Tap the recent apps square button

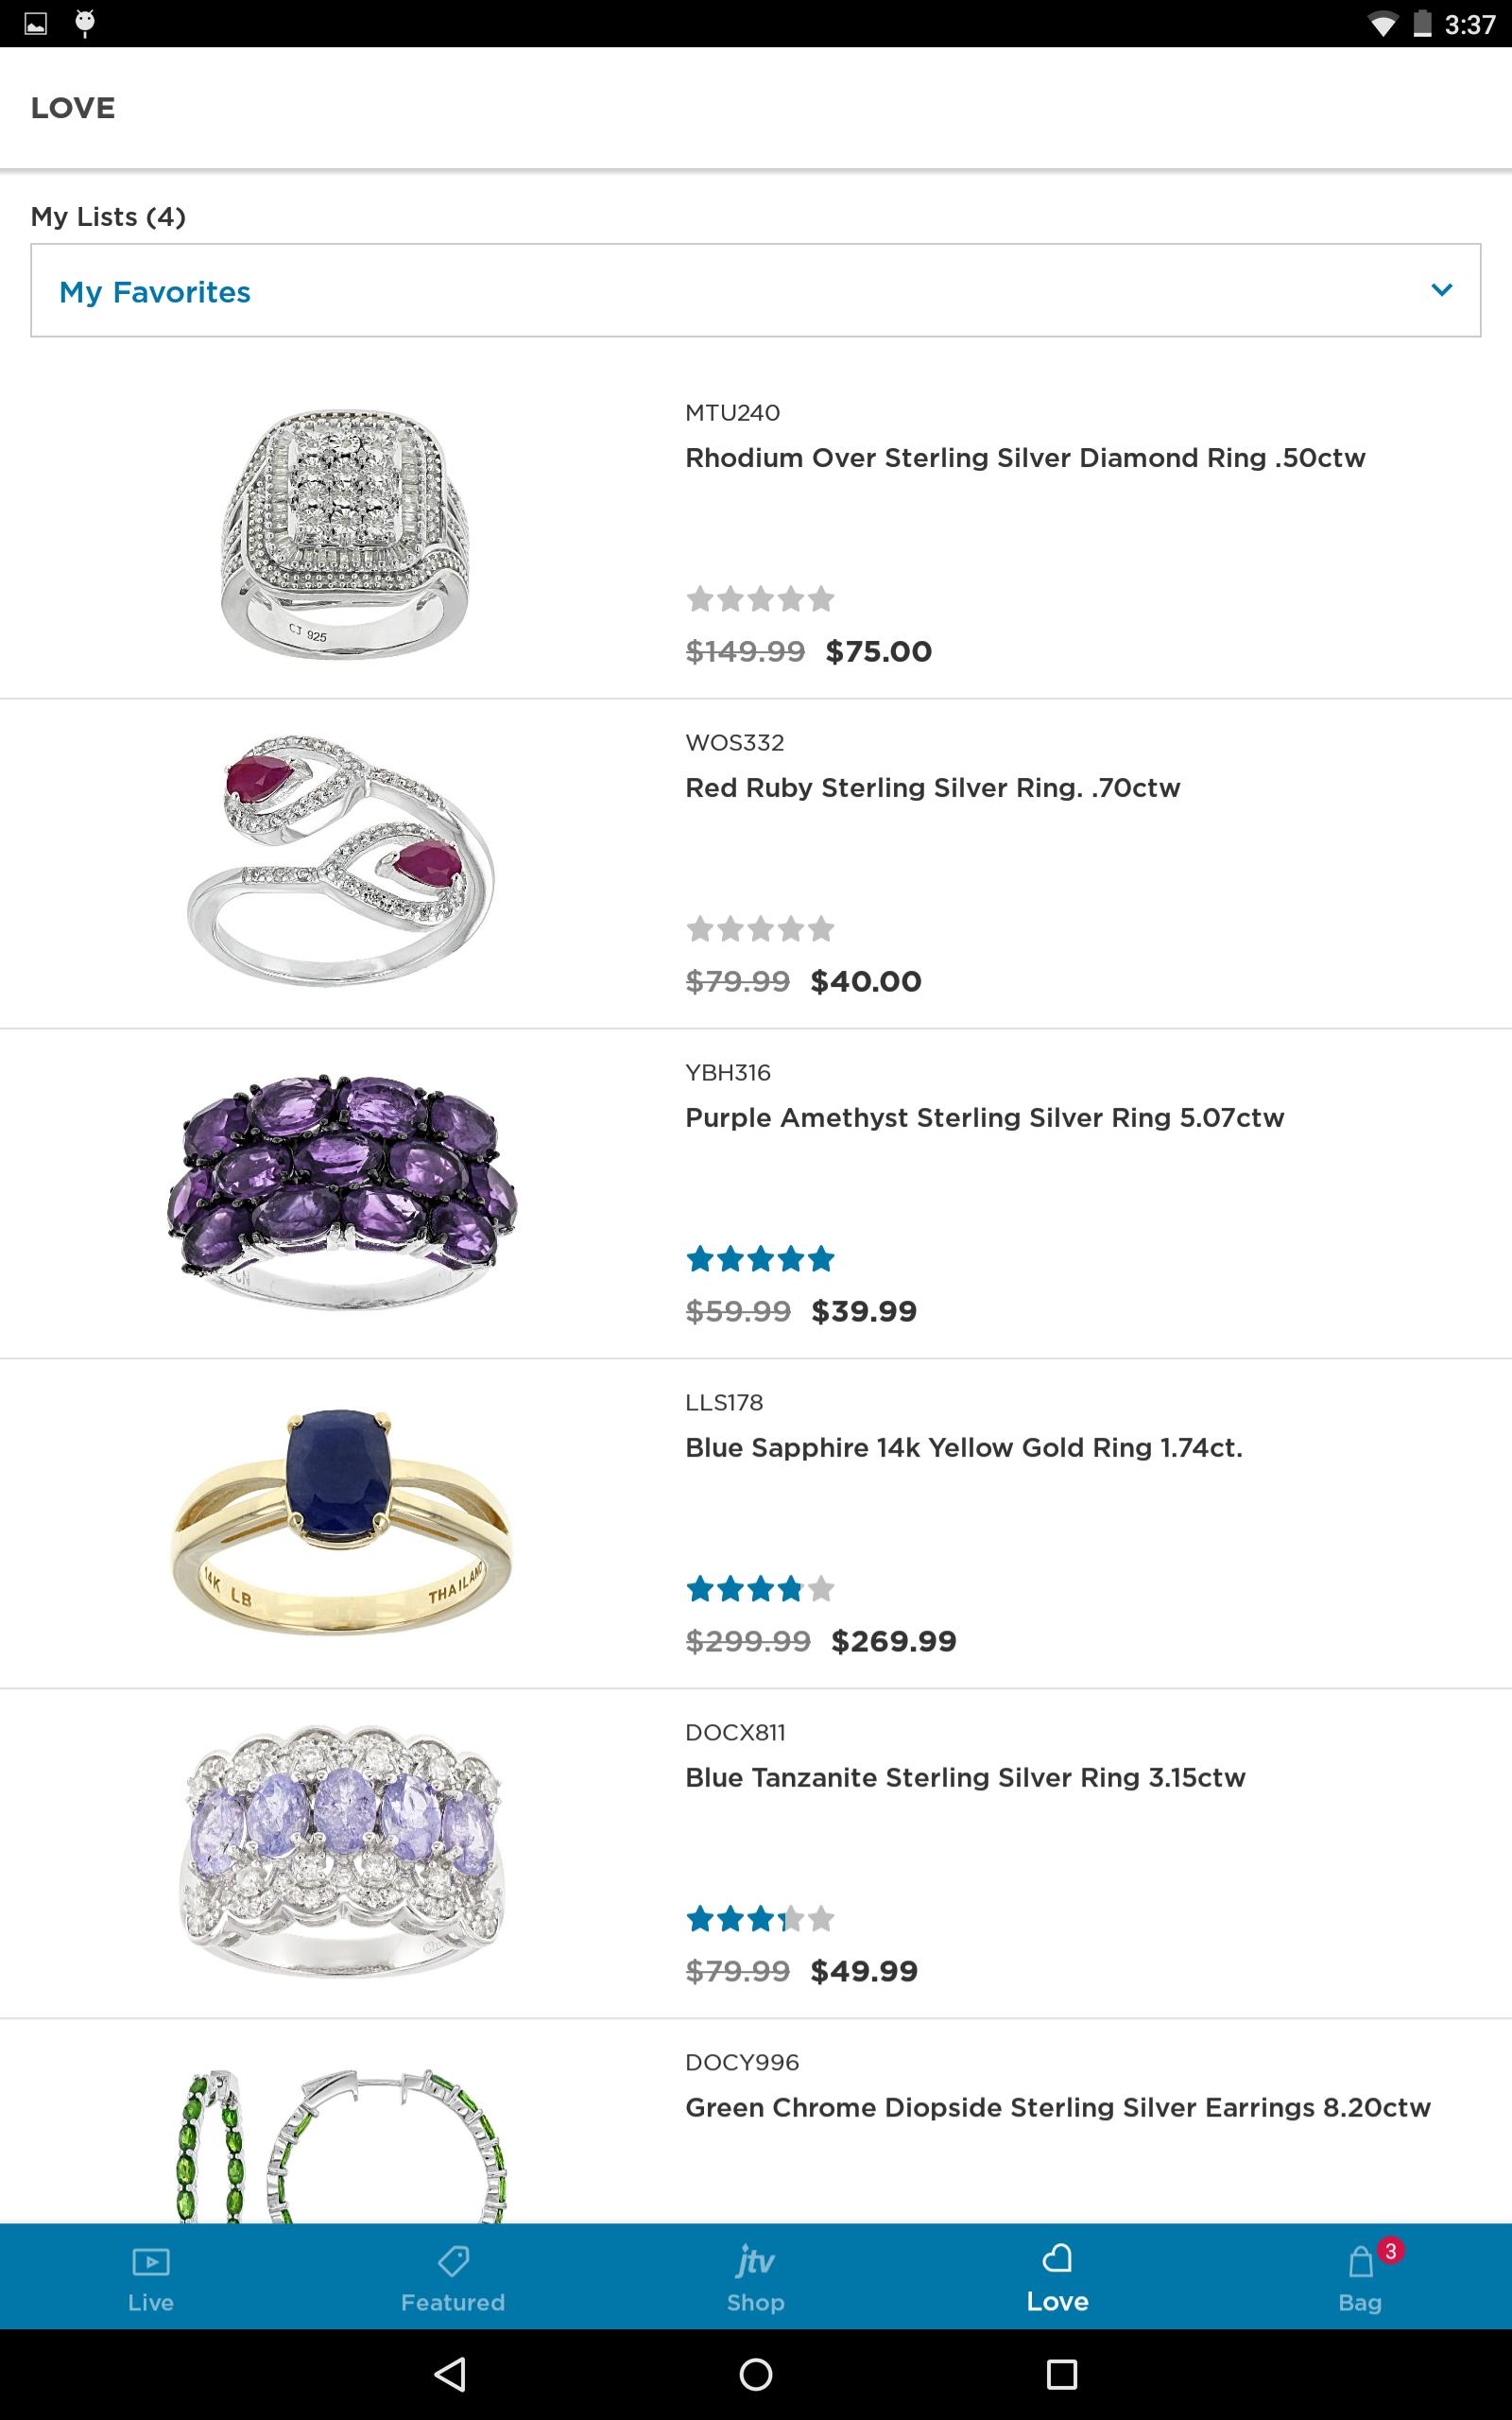click(x=1061, y=2374)
